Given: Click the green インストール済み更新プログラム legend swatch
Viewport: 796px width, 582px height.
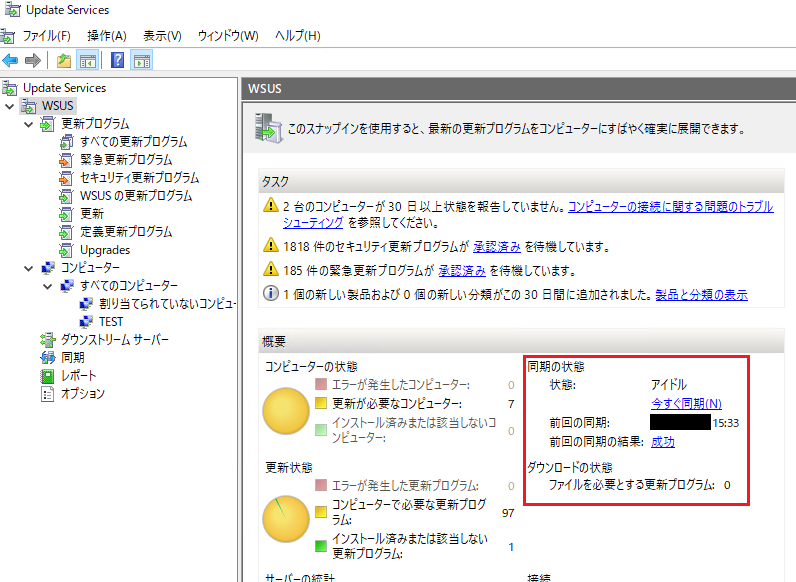Looking at the screenshot, I should click(321, 546).
